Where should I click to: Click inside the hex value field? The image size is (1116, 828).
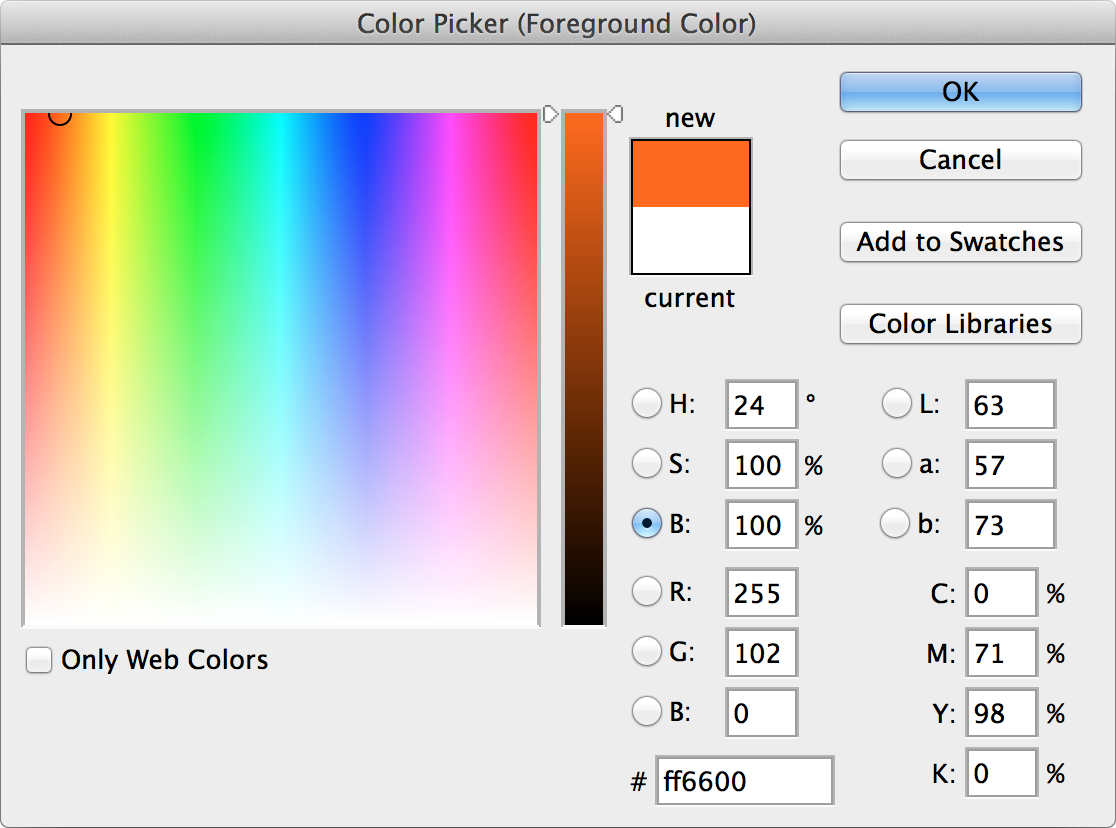[744, 780]
